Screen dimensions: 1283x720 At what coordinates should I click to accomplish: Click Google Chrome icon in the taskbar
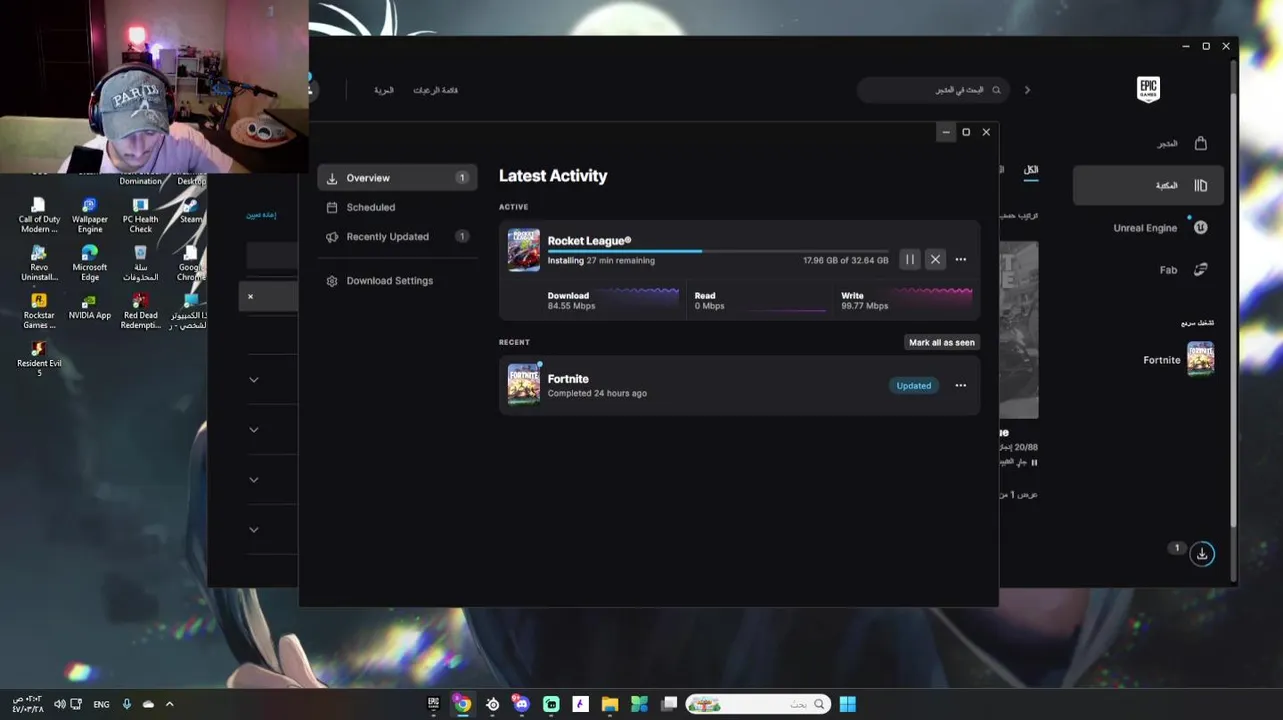point(462,704)
